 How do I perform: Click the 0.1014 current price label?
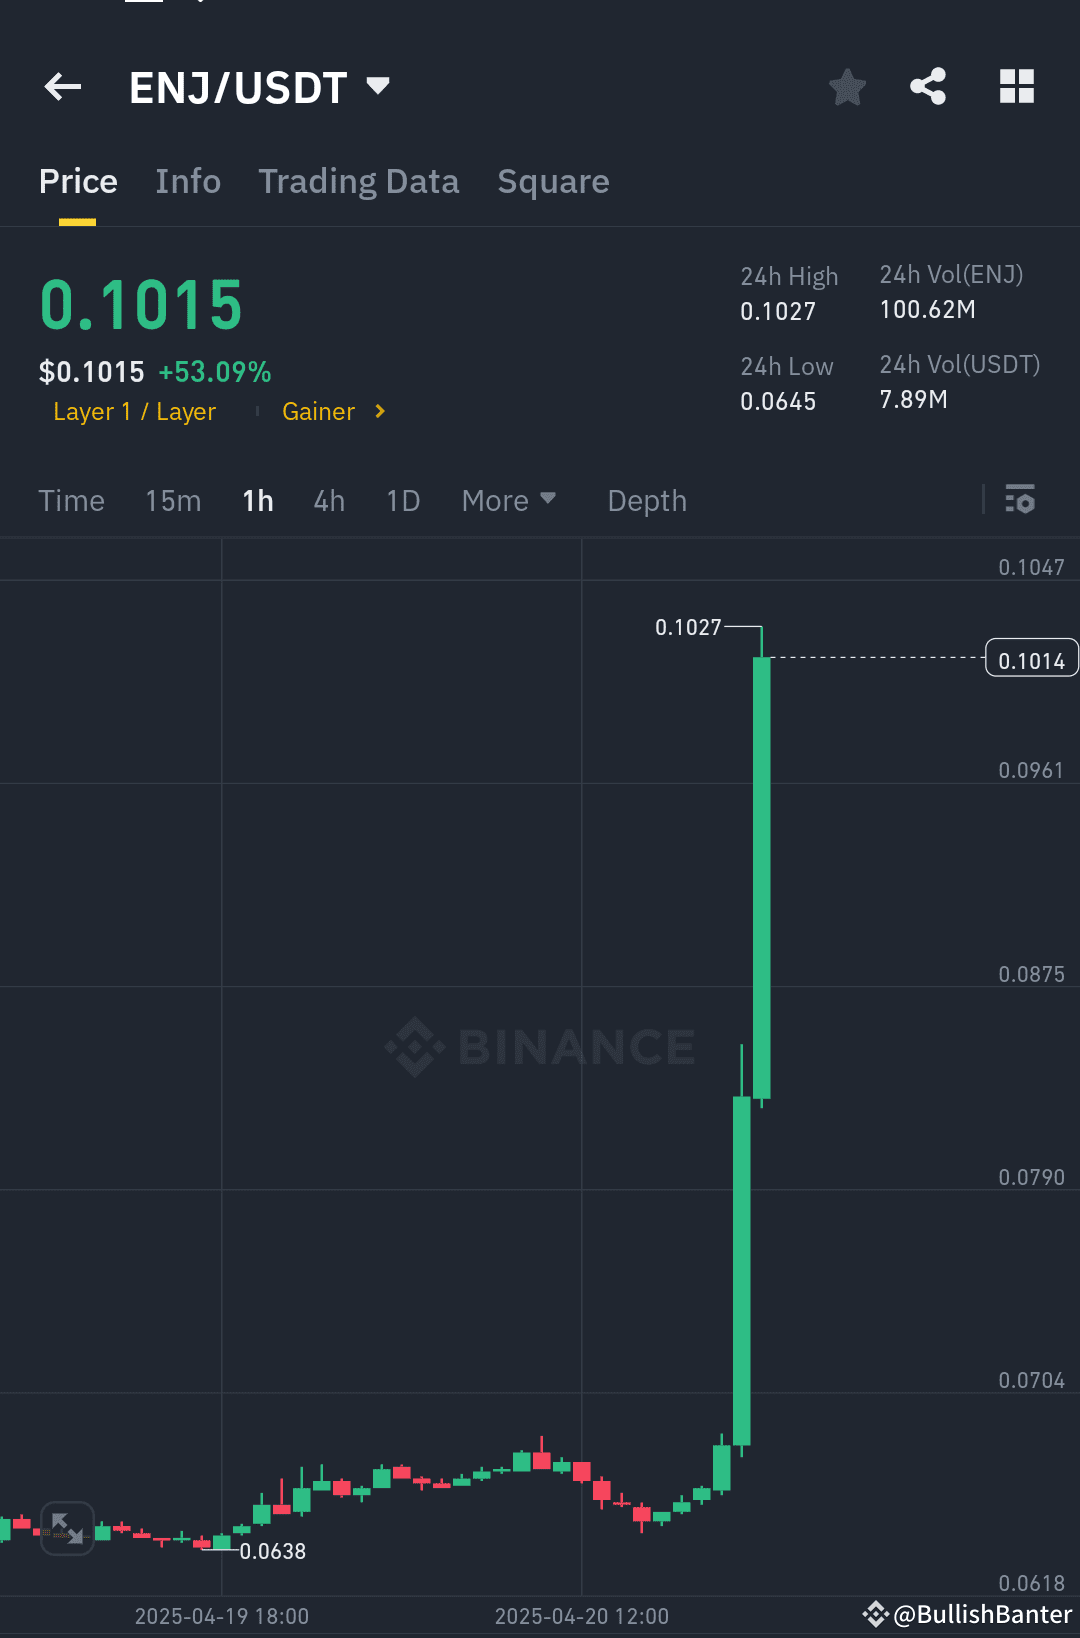[1031, 658]
